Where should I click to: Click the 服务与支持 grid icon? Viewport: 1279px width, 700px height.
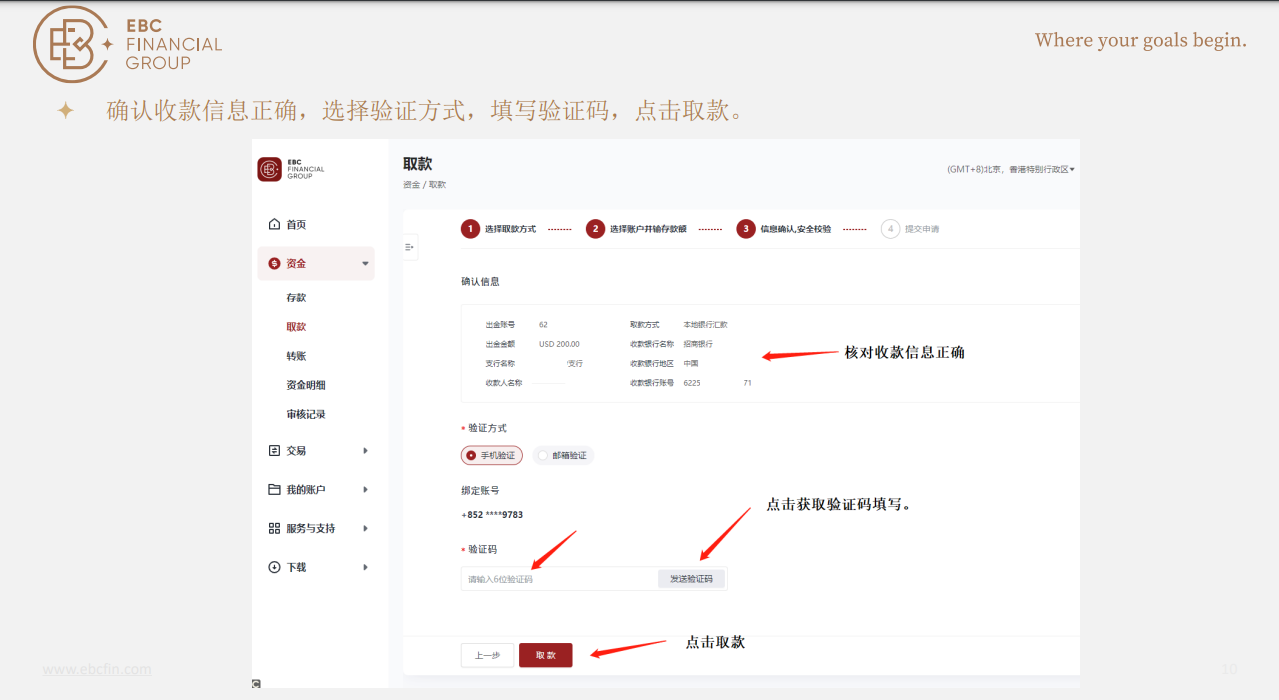(274, 528)
